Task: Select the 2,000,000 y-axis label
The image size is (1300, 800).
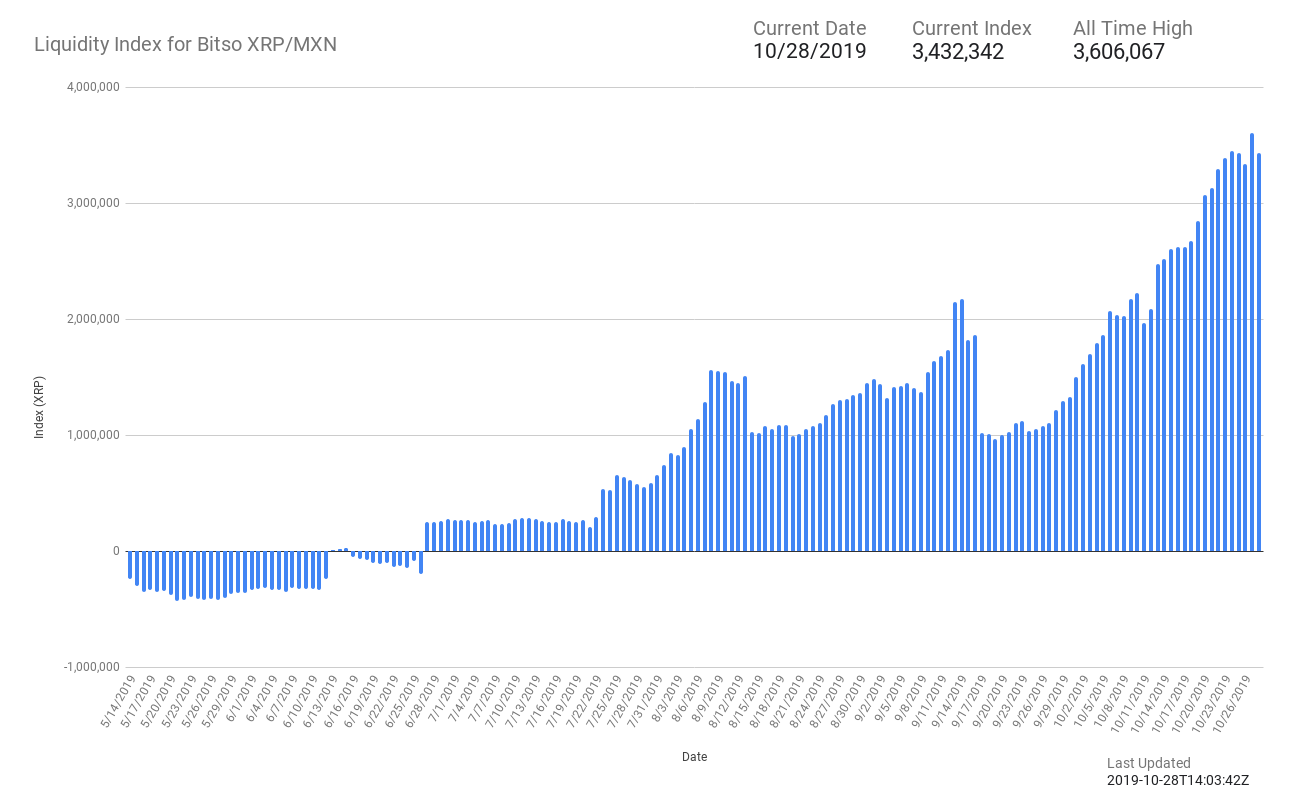Action: point(92,319)
